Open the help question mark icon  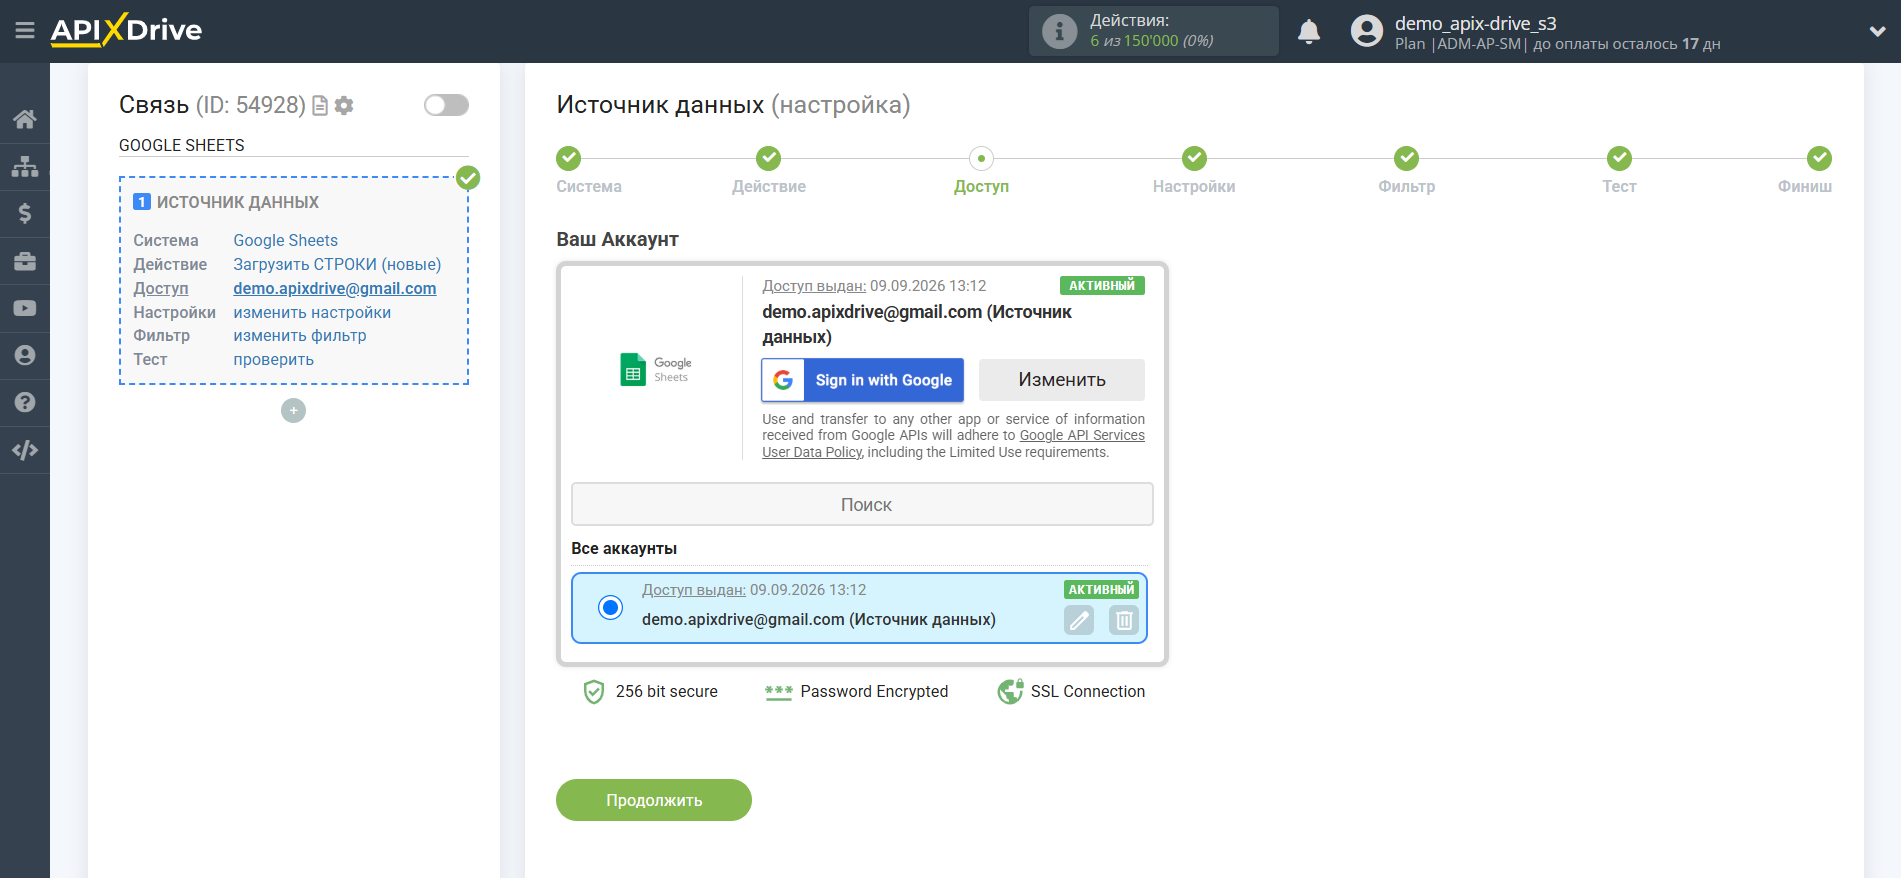click(25, 402)
